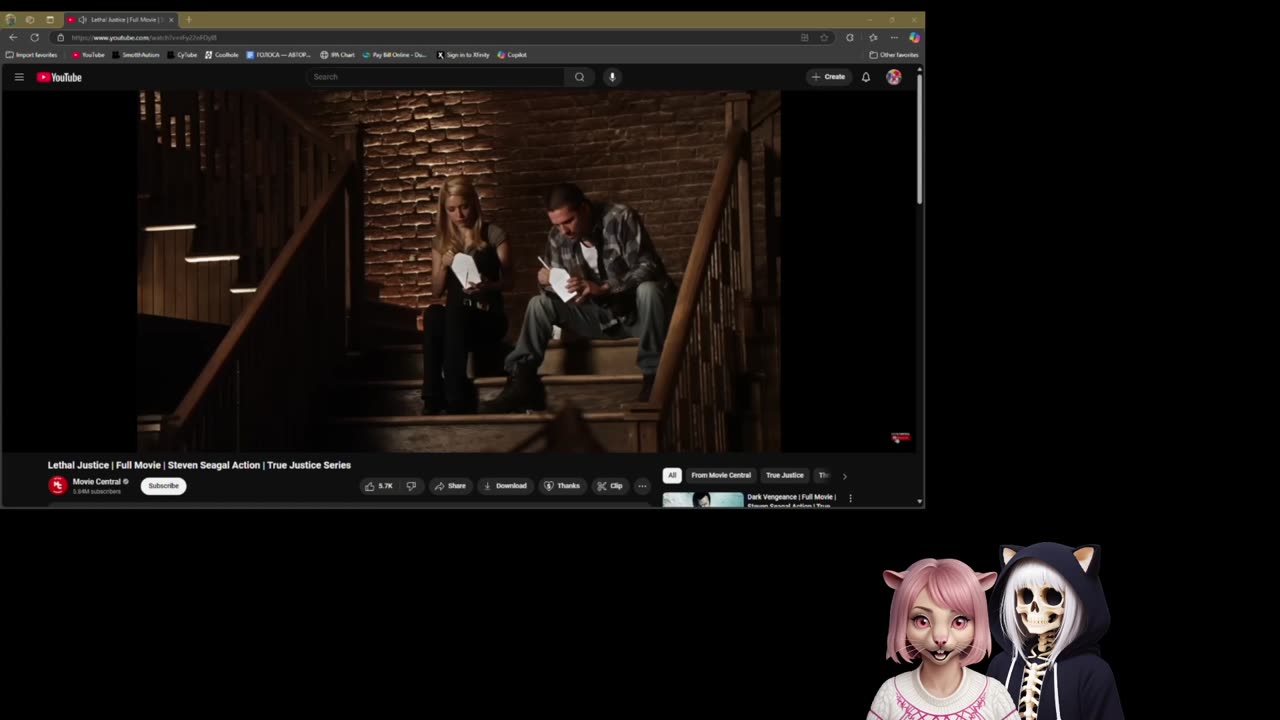
Task: Click the Thanks button
Action: point(562,486)
